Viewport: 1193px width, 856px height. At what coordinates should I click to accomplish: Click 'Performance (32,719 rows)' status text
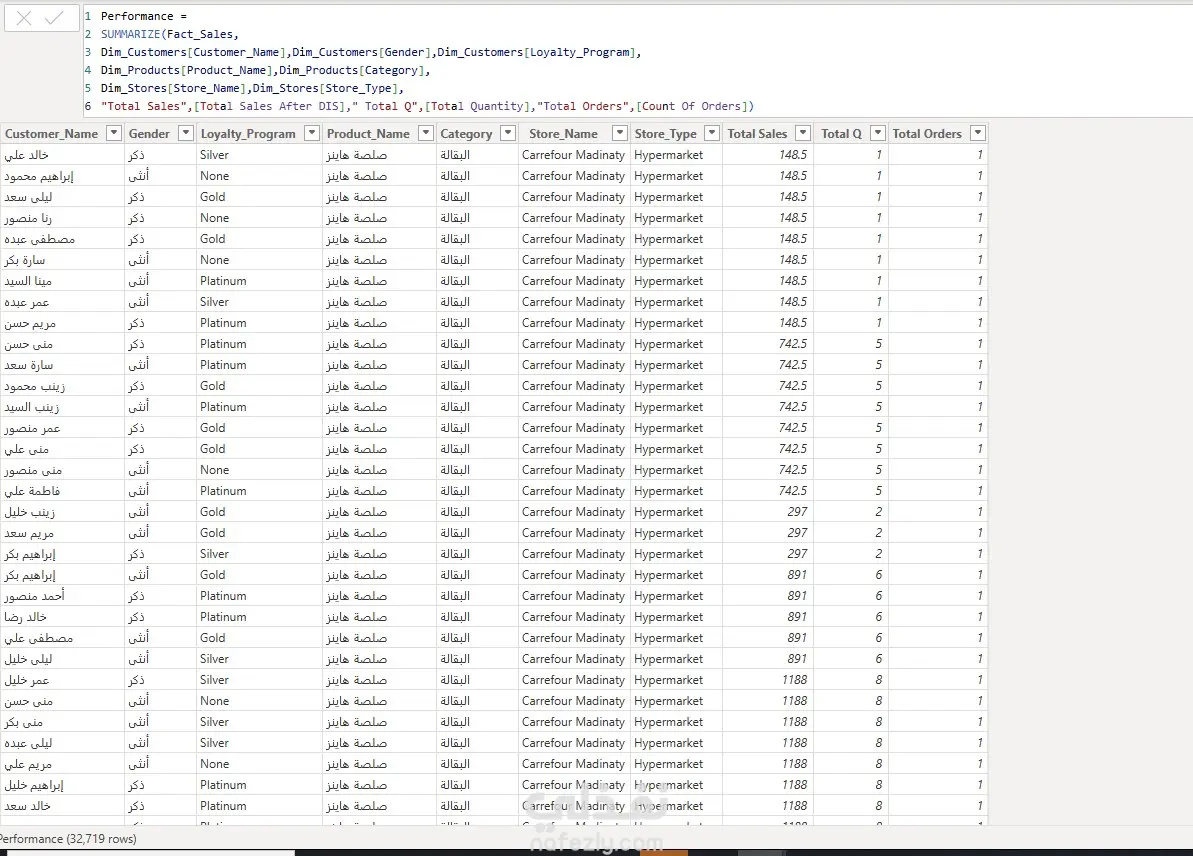point(68,838)
